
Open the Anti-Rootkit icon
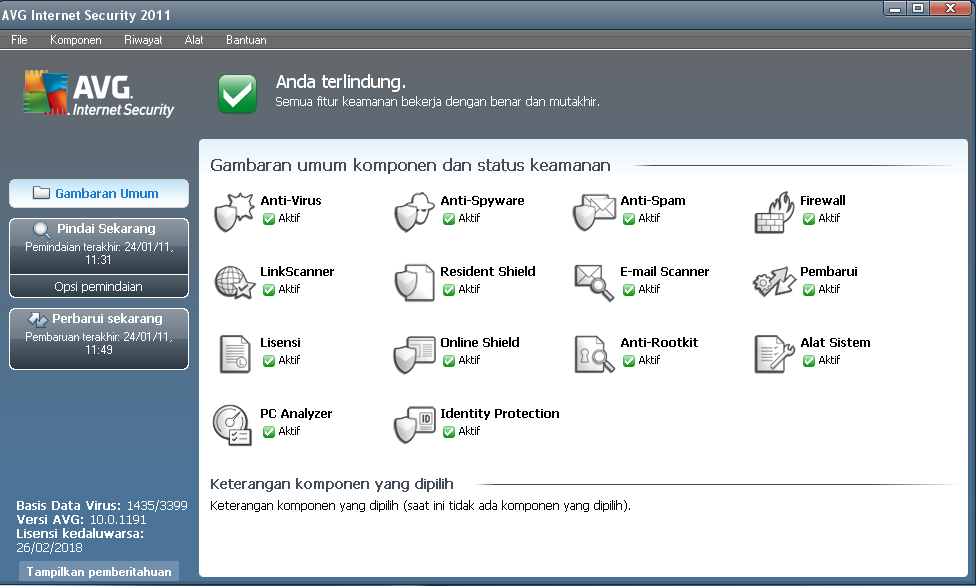tap(594, 354)
